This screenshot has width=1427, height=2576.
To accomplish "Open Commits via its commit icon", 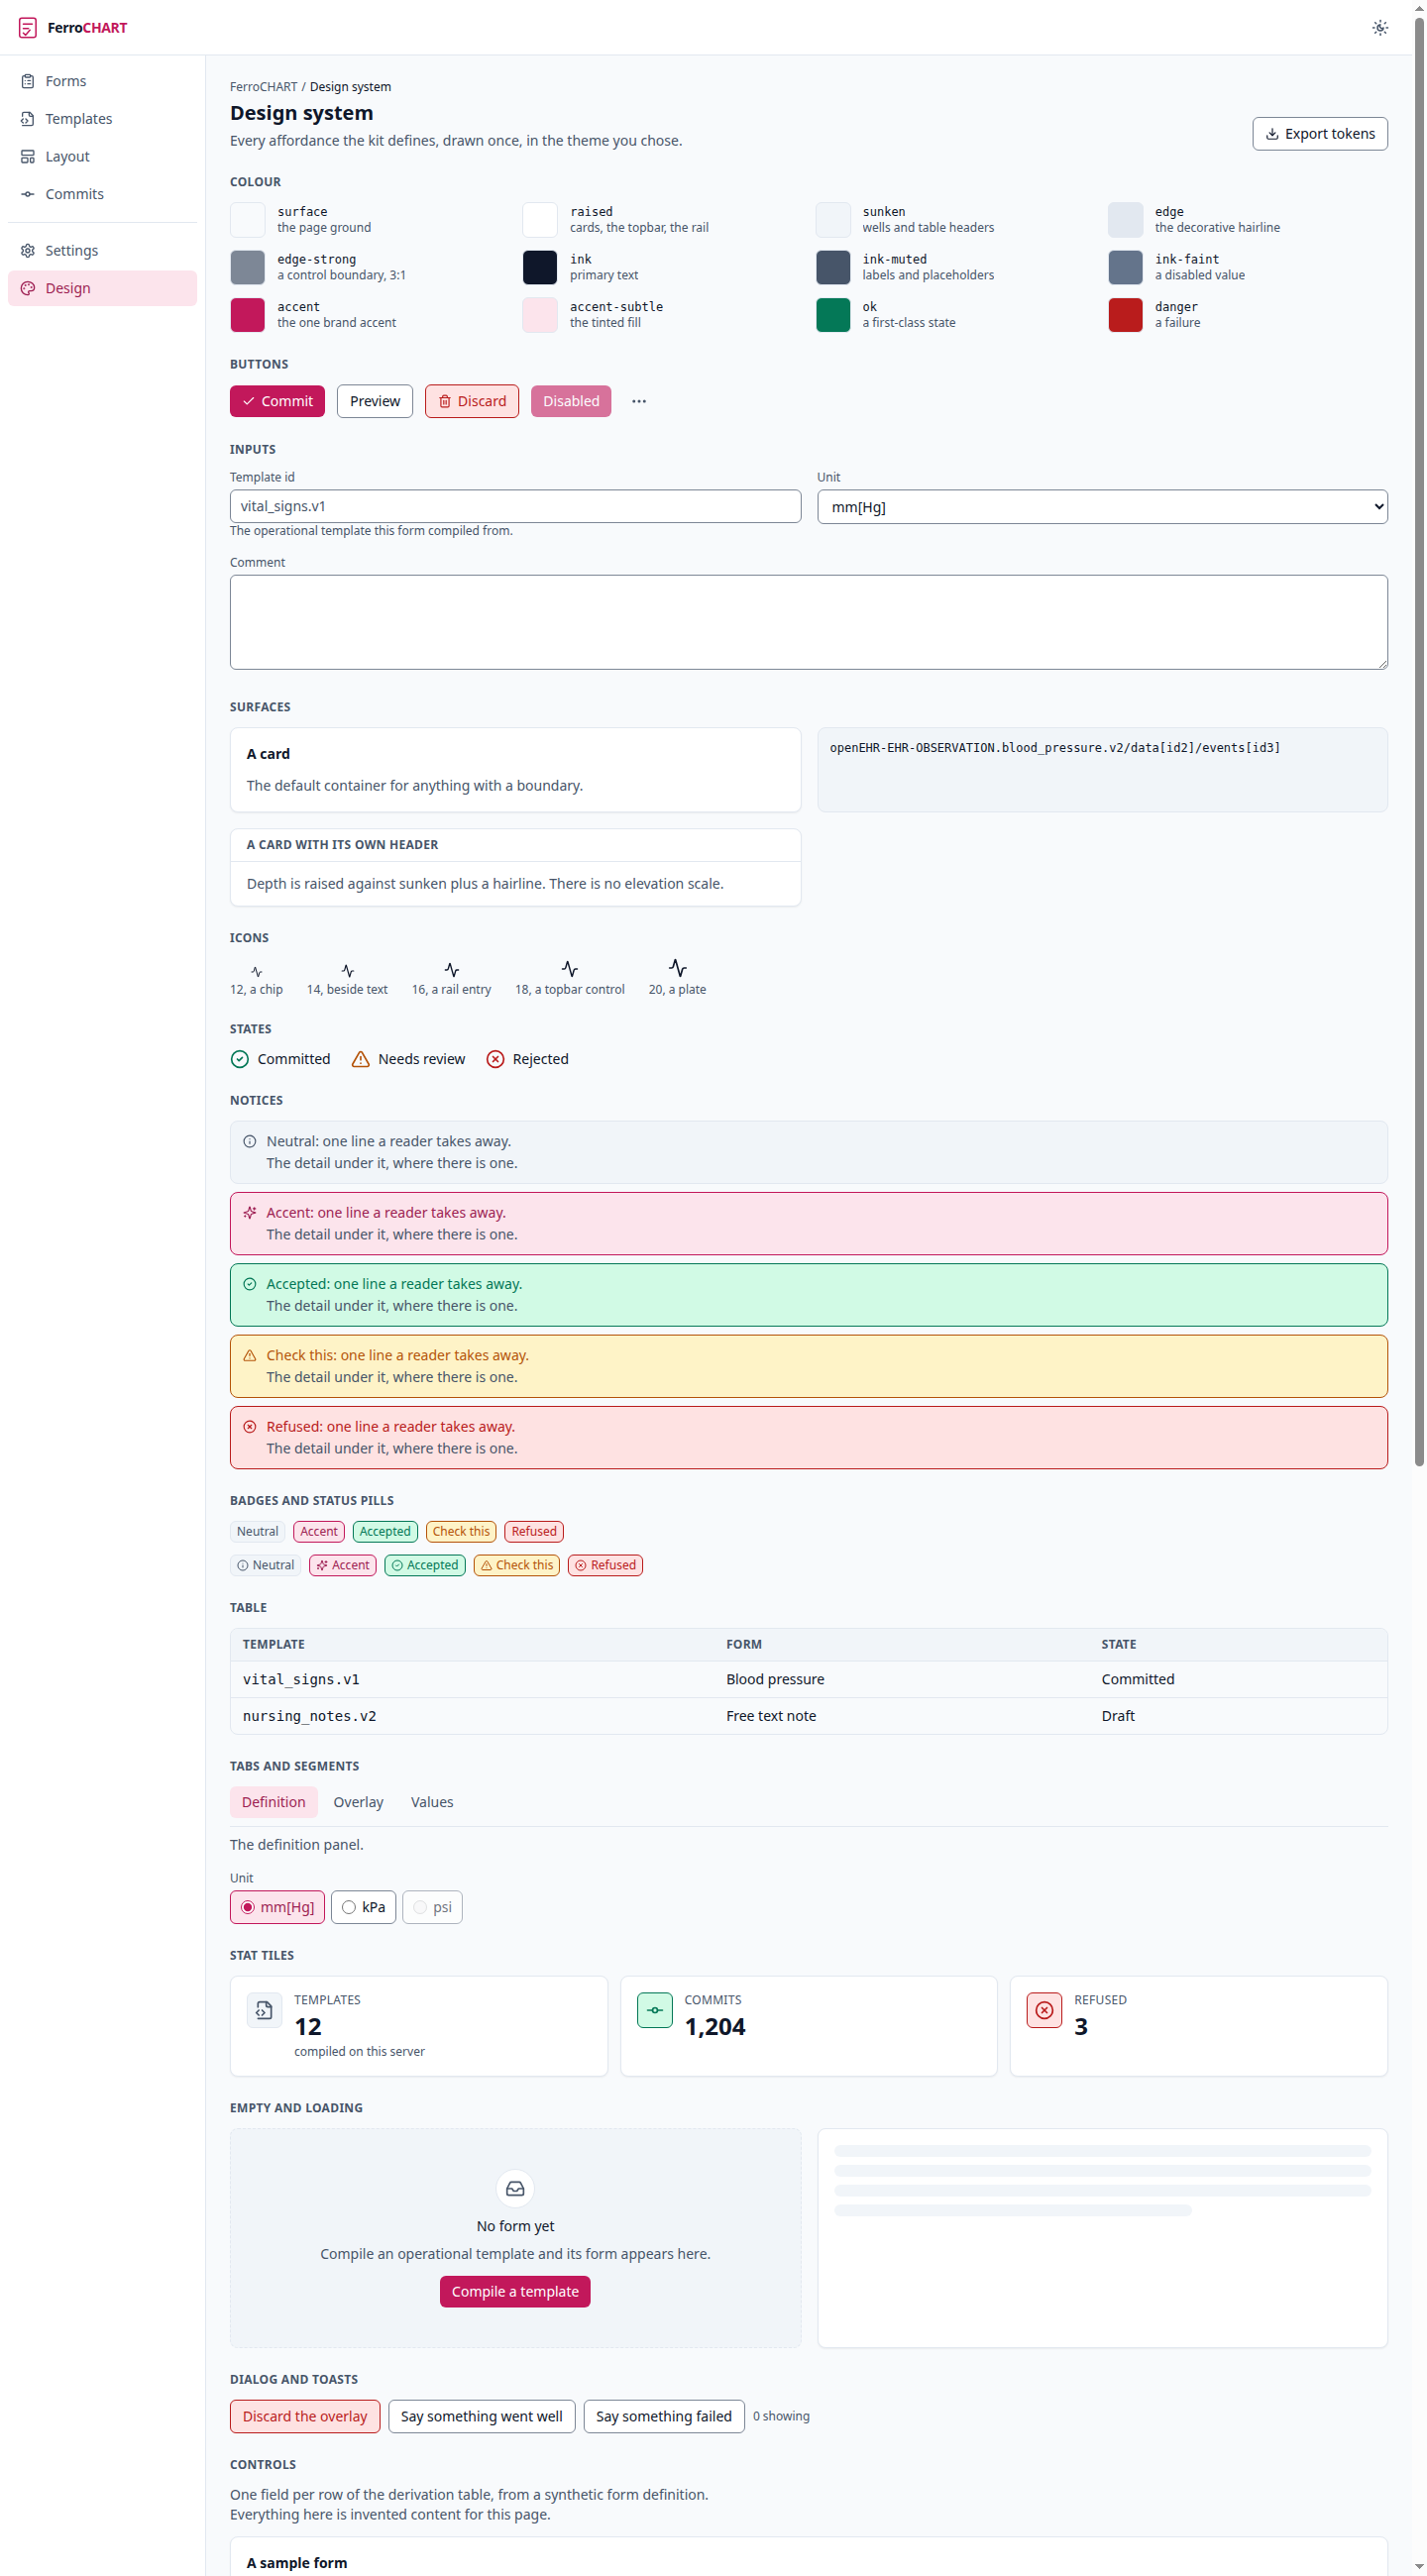I will pyautogui.click(x=28, y=194).
